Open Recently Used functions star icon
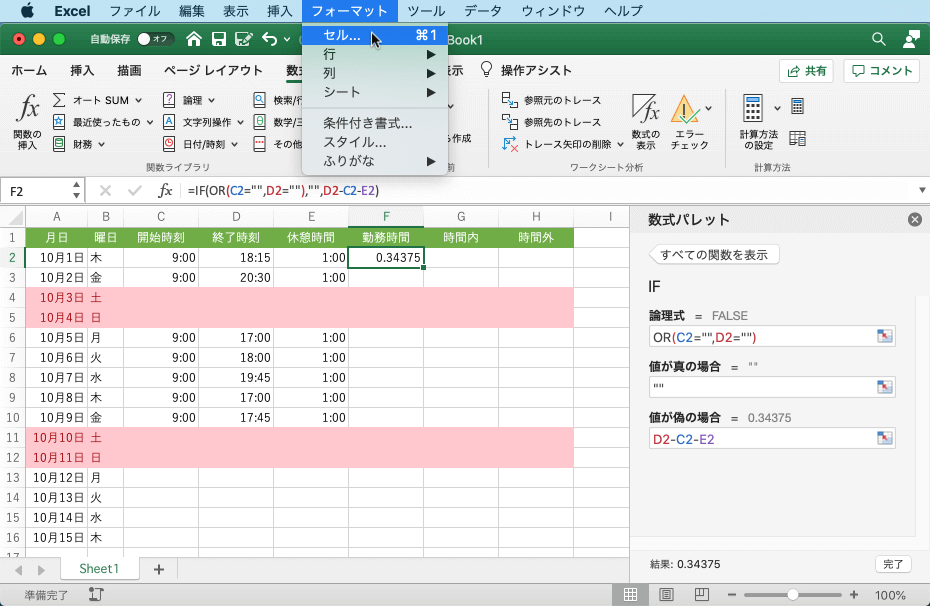930x606 pixels. click(x=59, y=122)
